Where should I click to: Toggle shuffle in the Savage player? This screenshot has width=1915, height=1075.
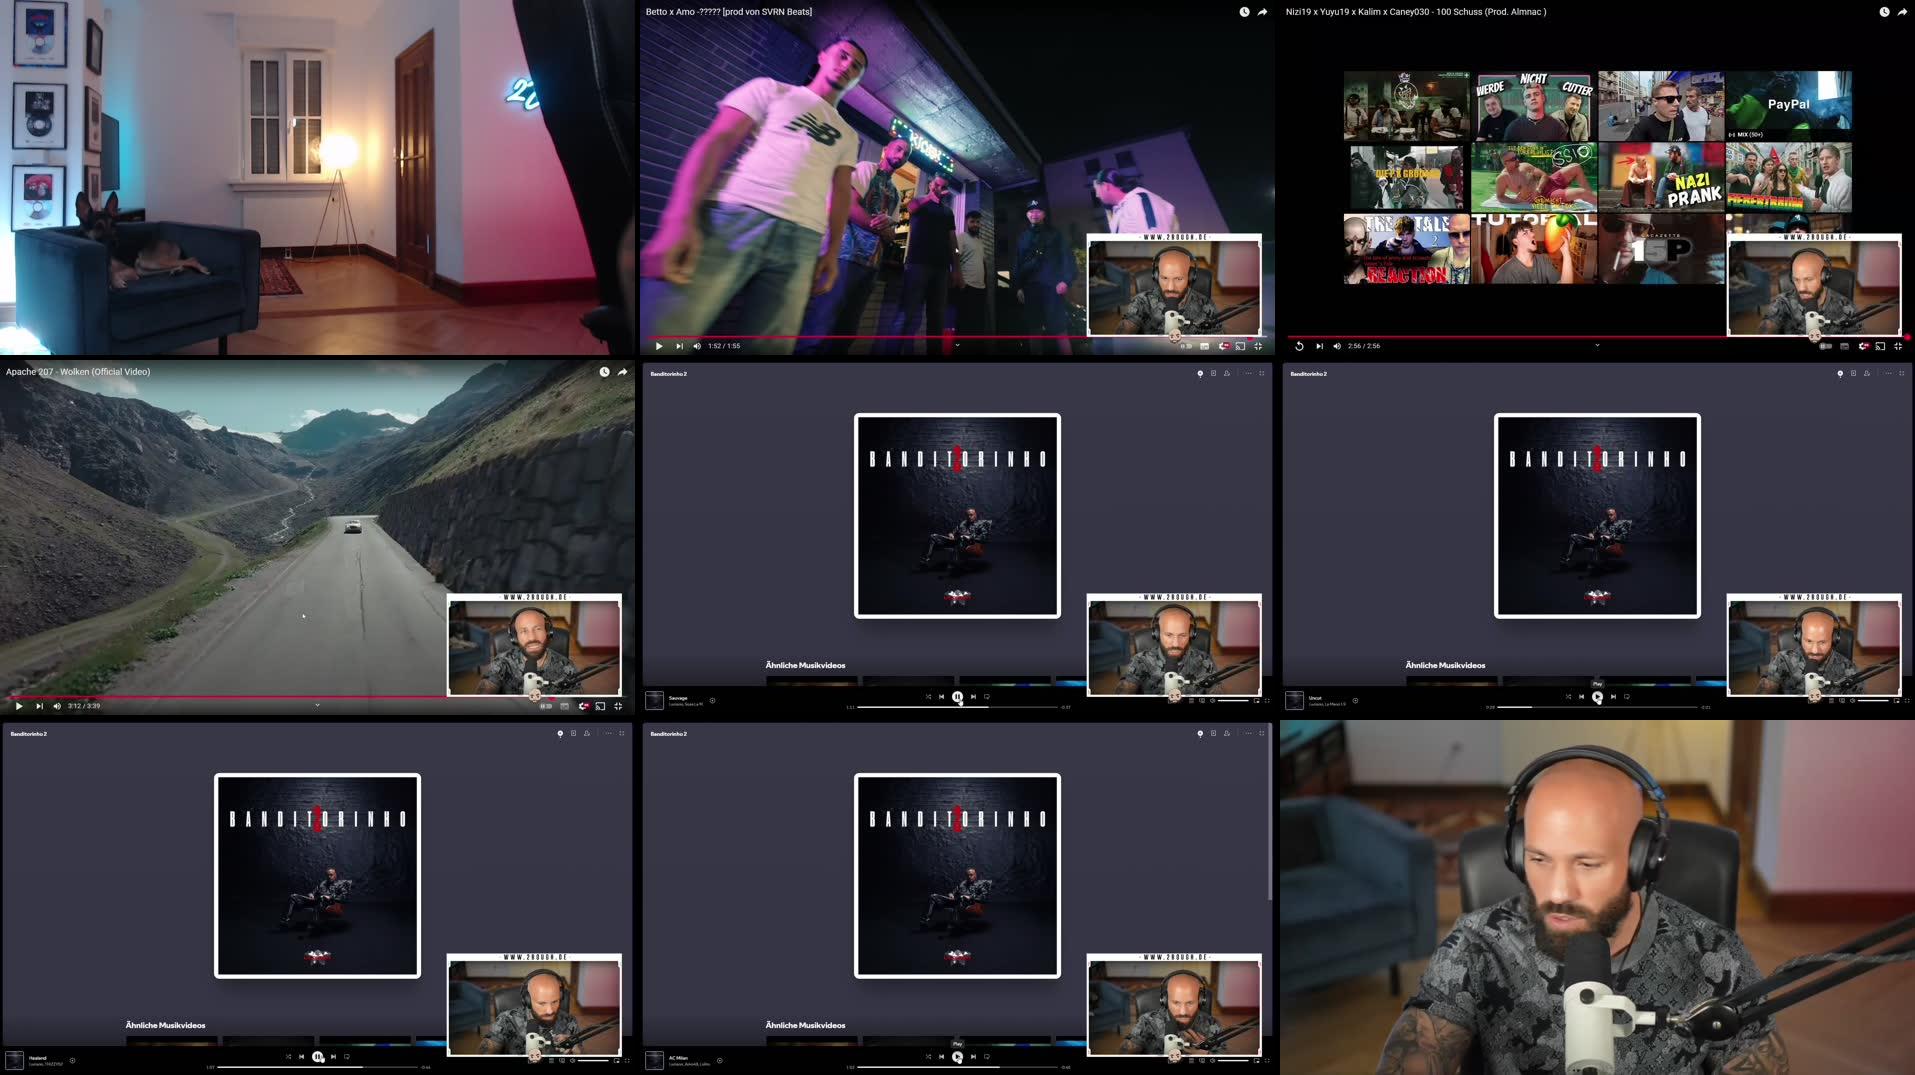(928, 697)
